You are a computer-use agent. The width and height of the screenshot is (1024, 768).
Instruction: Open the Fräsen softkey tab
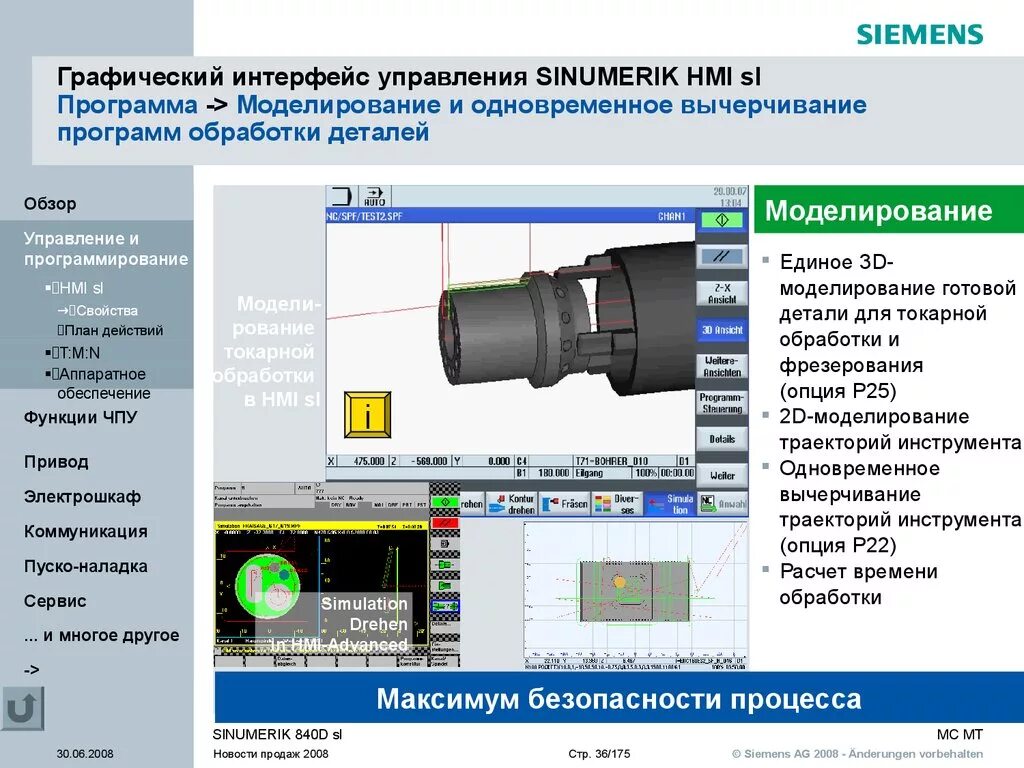point(566,504)
